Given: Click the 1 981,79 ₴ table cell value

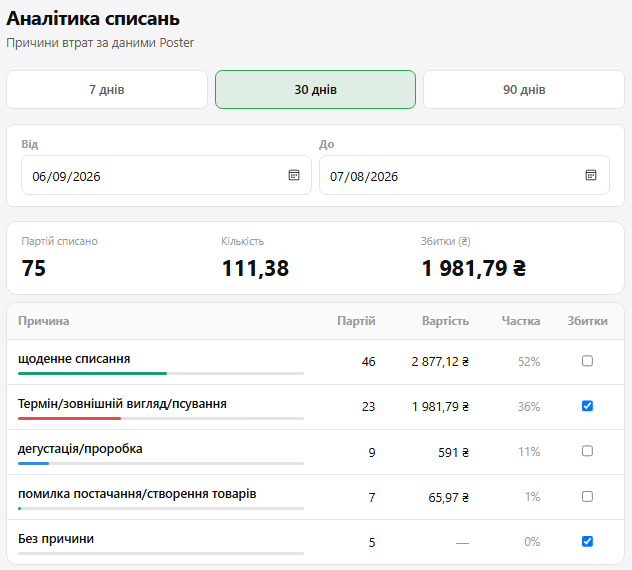Looking at the screenshot, I should pos(440,407).
